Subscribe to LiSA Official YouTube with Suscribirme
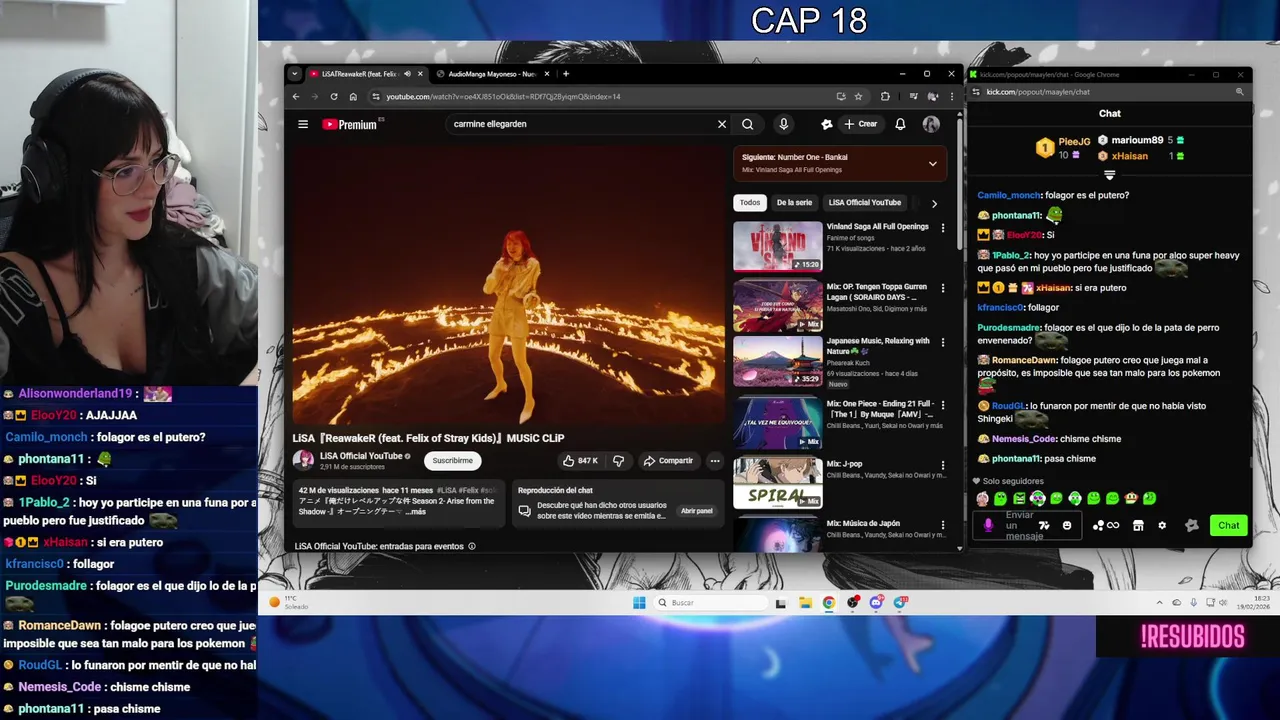The width and height of the screenshot is (1280, 720). [x=452, y=460]
